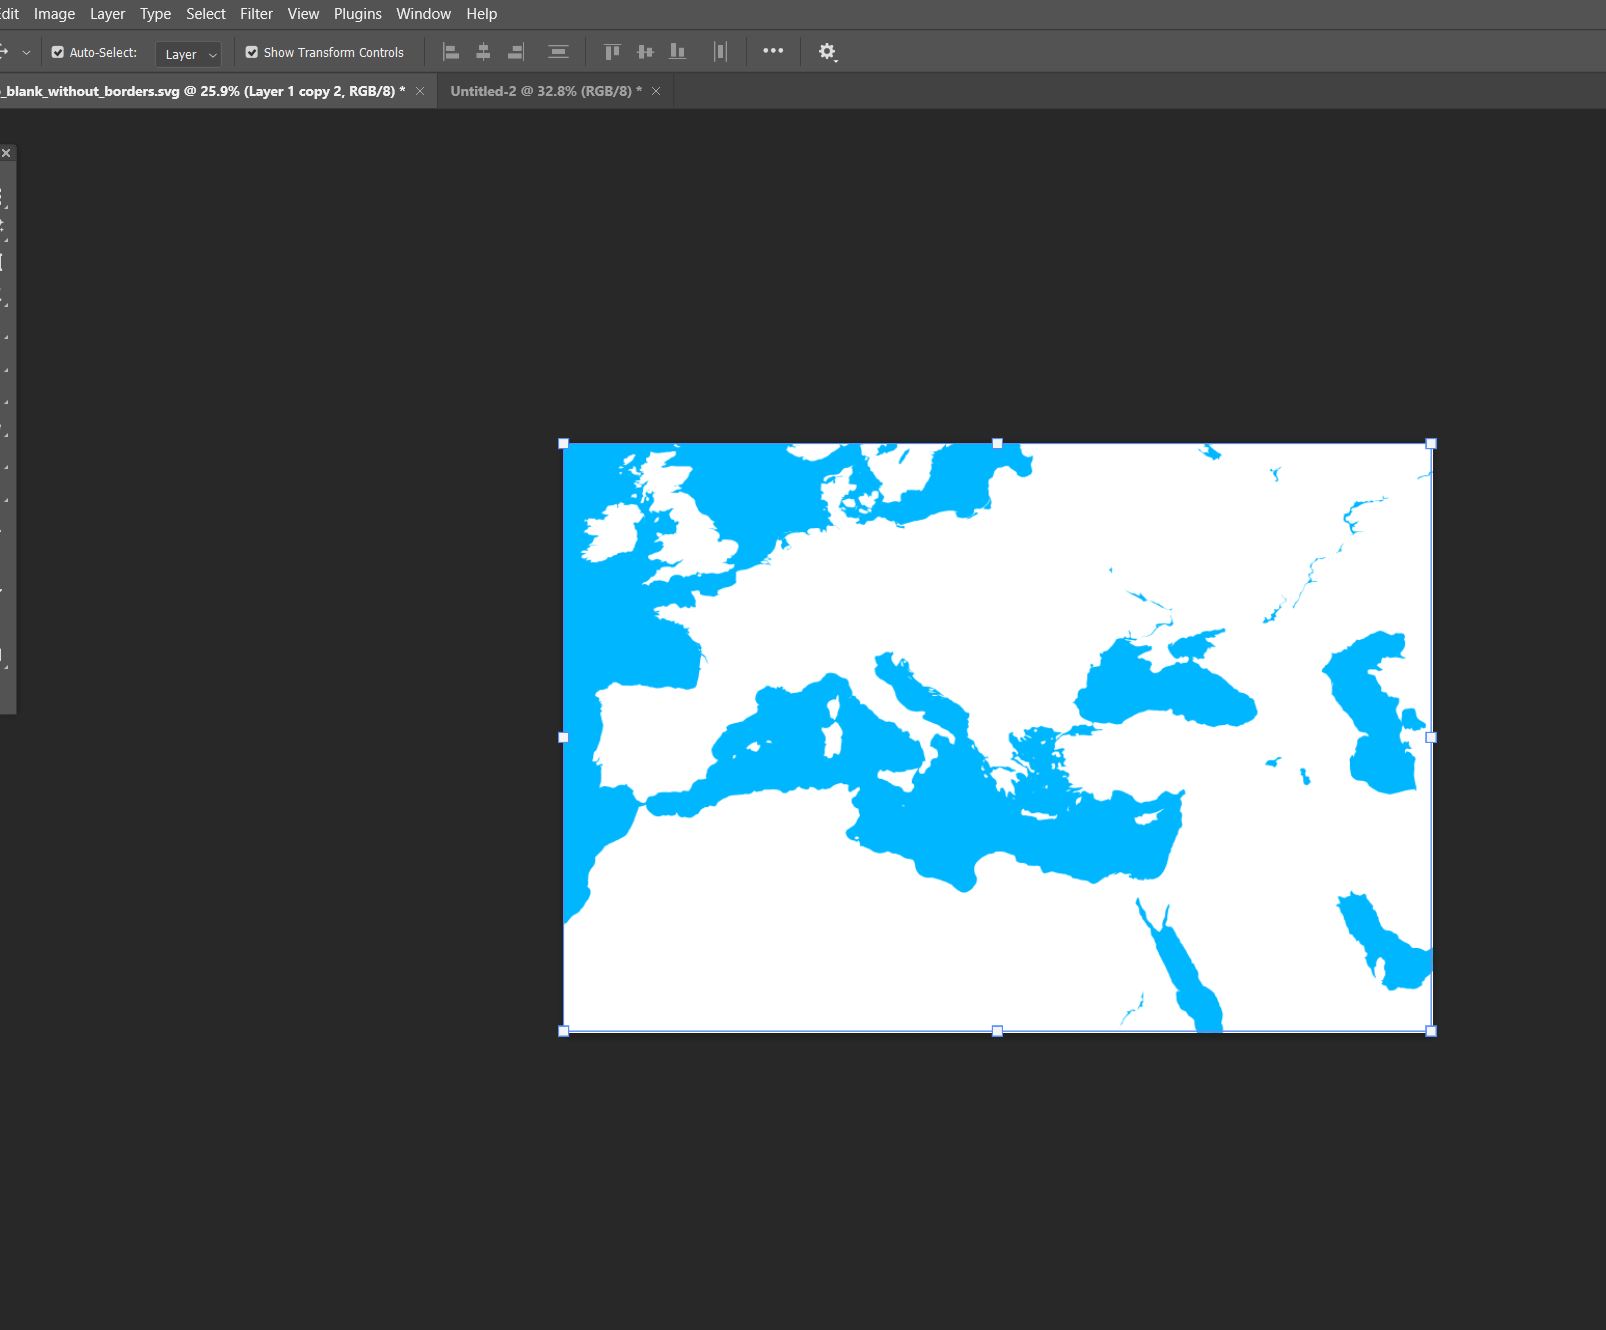Open the Image menu
The height and width of the screenshot is (1330, 1606).
[54, 14]
